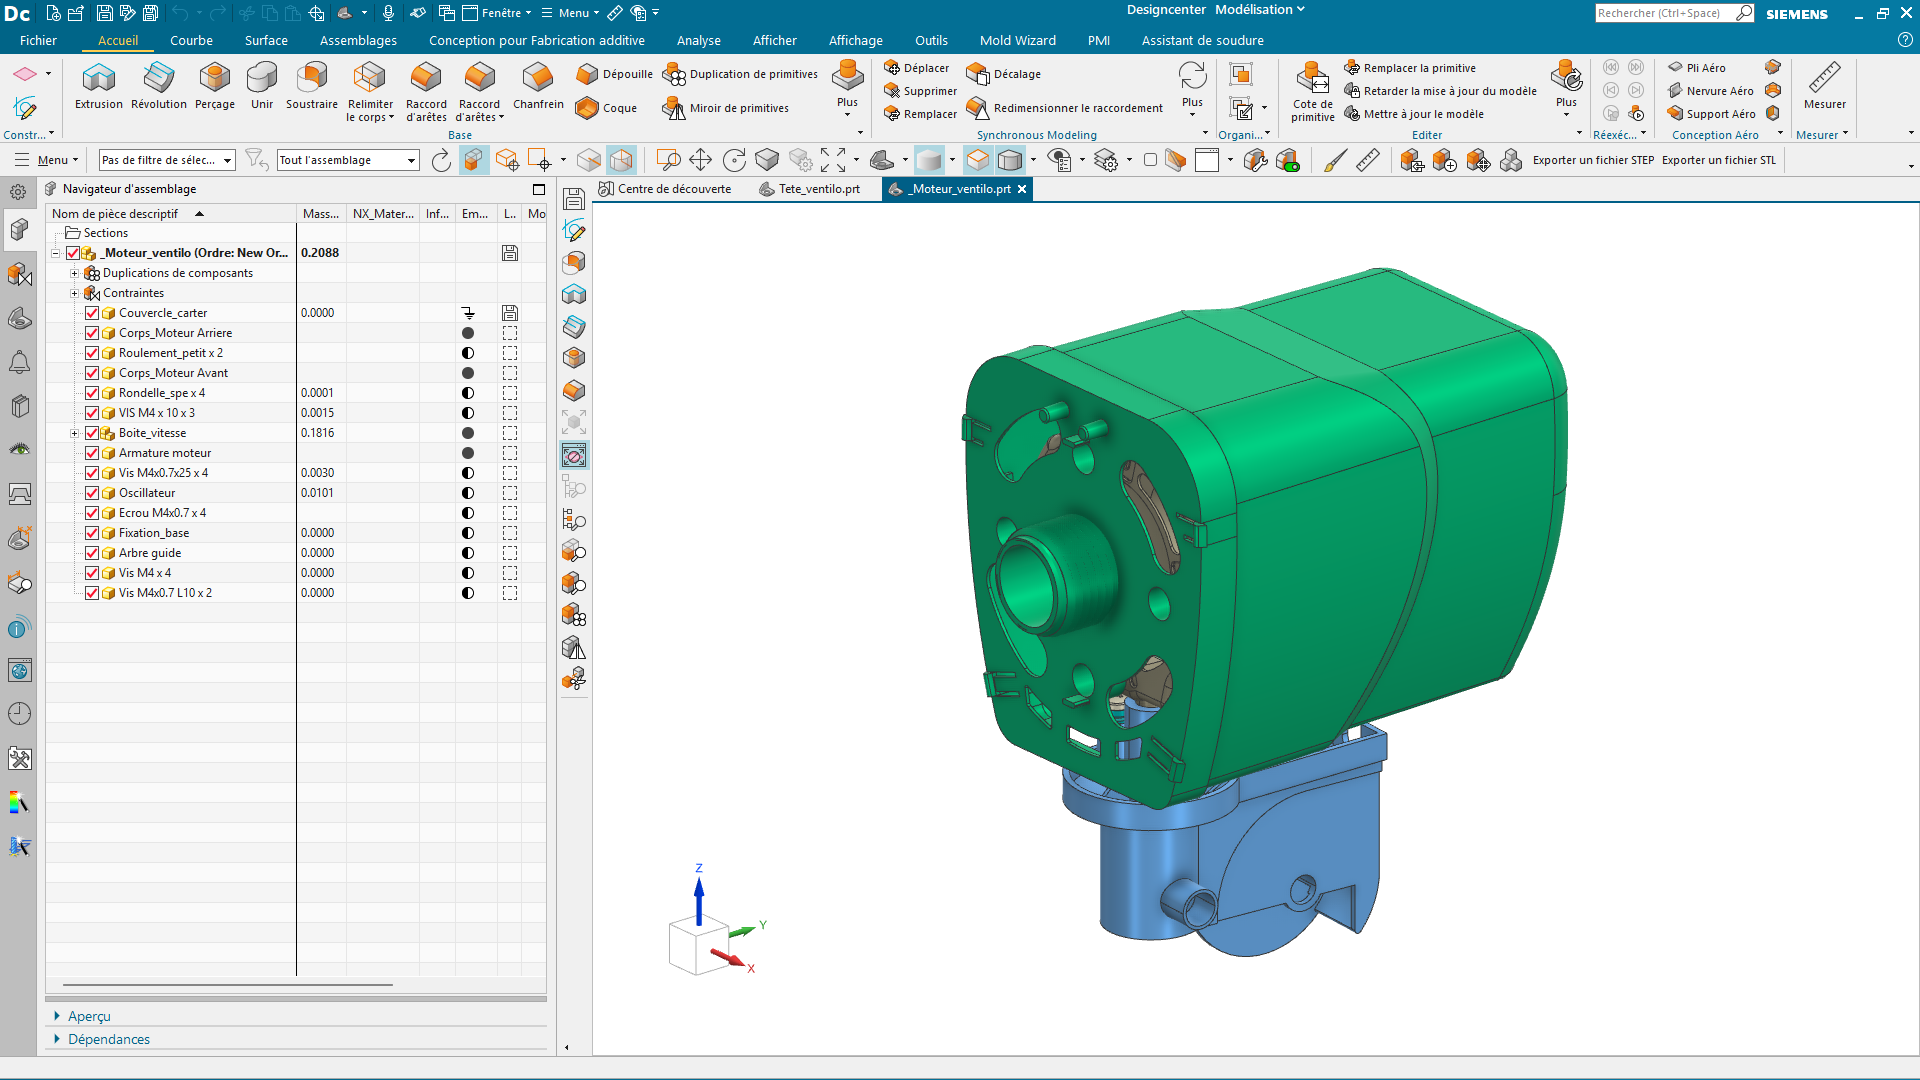Image resolution: width=1920 pixels, height=1080 pixels.
Task: Select the Extrusion tool
Action: pyautogui.click(x=98, y=86)
